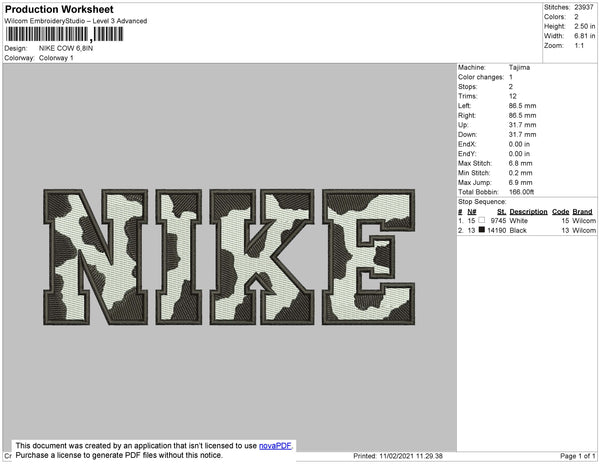Click the Description column header
This screenshot has width=600, height=464.
[x=527, y=212]
